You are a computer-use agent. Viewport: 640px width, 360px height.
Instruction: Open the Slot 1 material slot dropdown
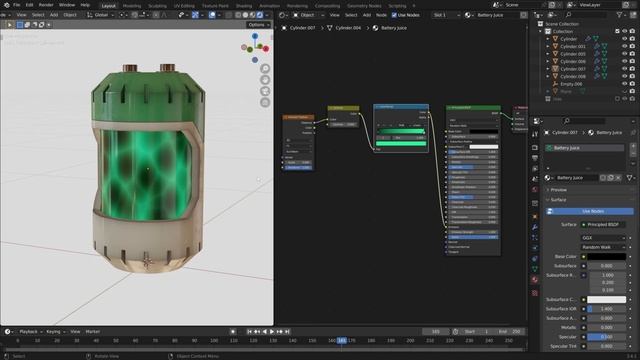[x=446, y=15]
